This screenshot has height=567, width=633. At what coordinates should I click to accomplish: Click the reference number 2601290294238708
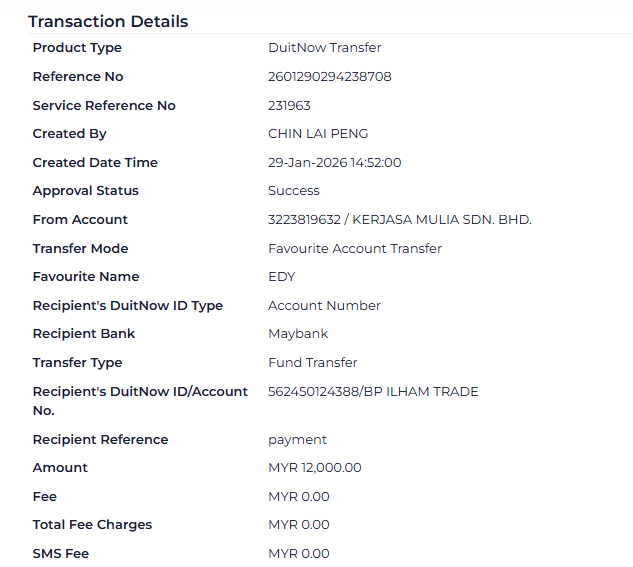click(x=329, y=77)
